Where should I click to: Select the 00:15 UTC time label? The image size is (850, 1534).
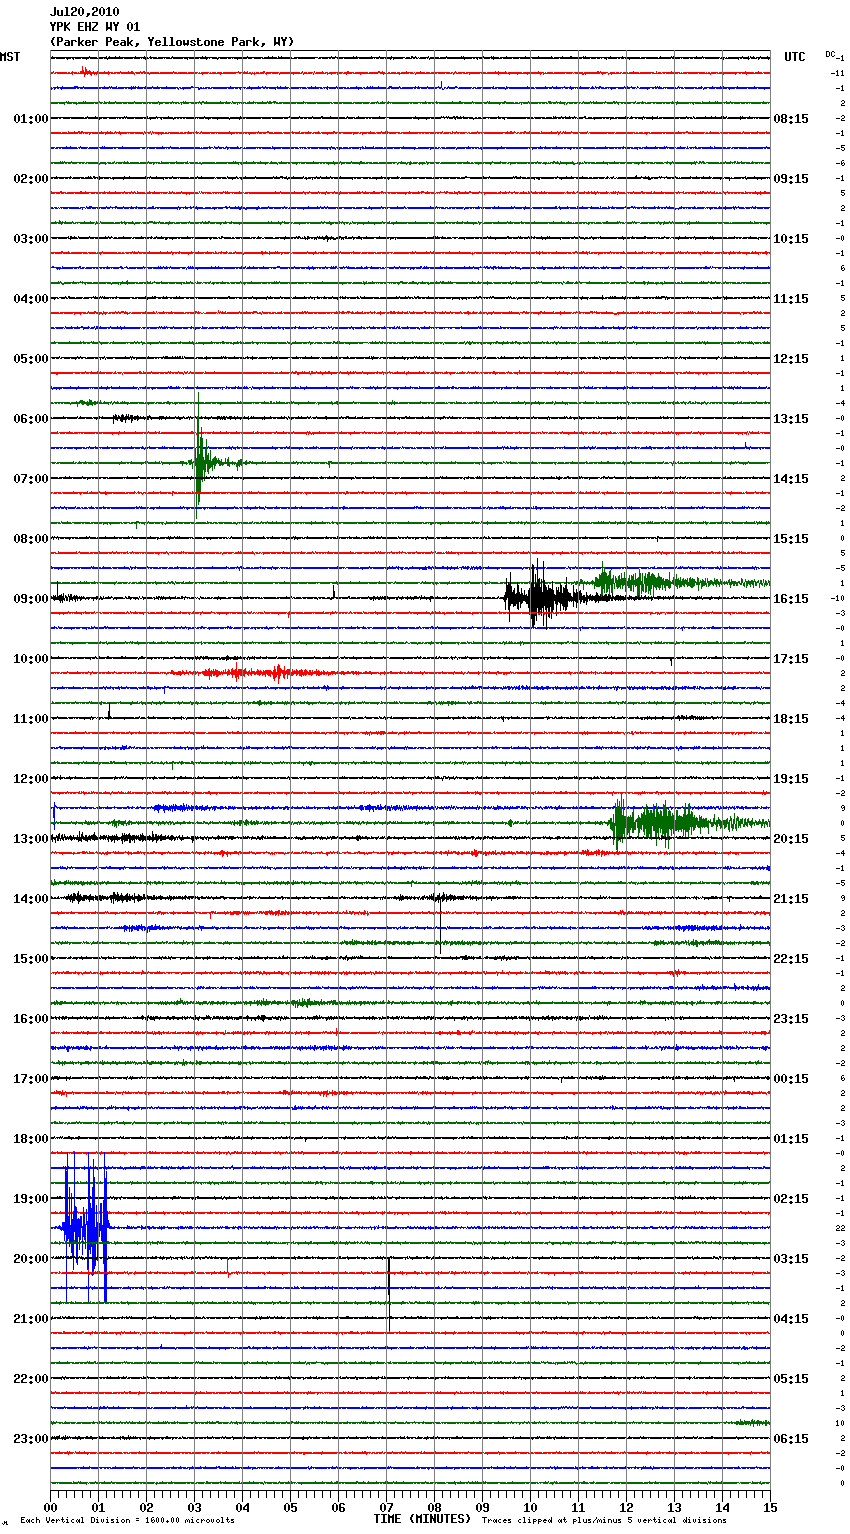click(791, 1079)
